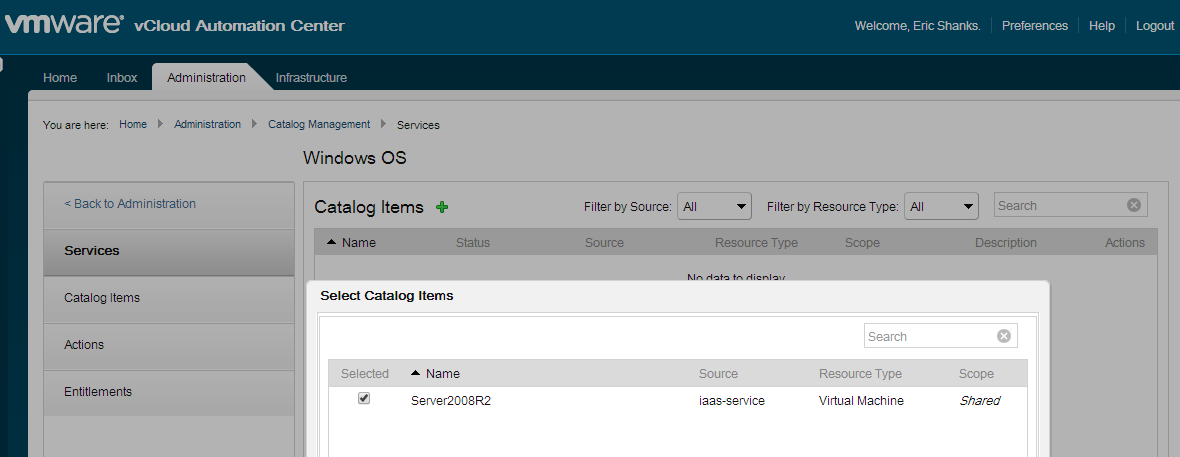
Task: Click the Catalog Management breadcrumb link
Action: point(319,124)
